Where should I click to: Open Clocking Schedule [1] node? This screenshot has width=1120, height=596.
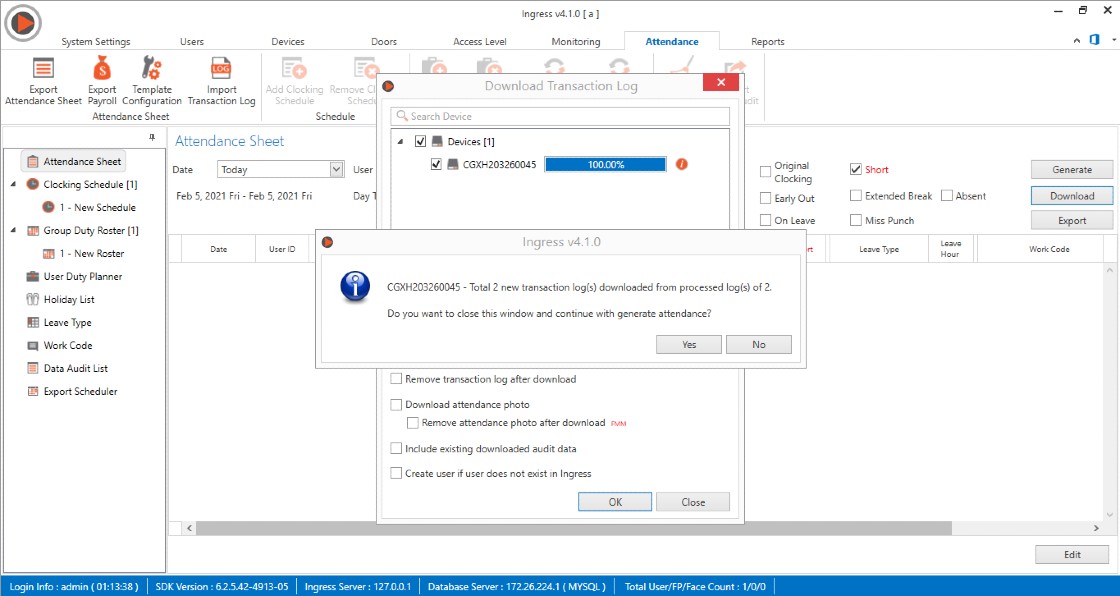coord(82,184)
